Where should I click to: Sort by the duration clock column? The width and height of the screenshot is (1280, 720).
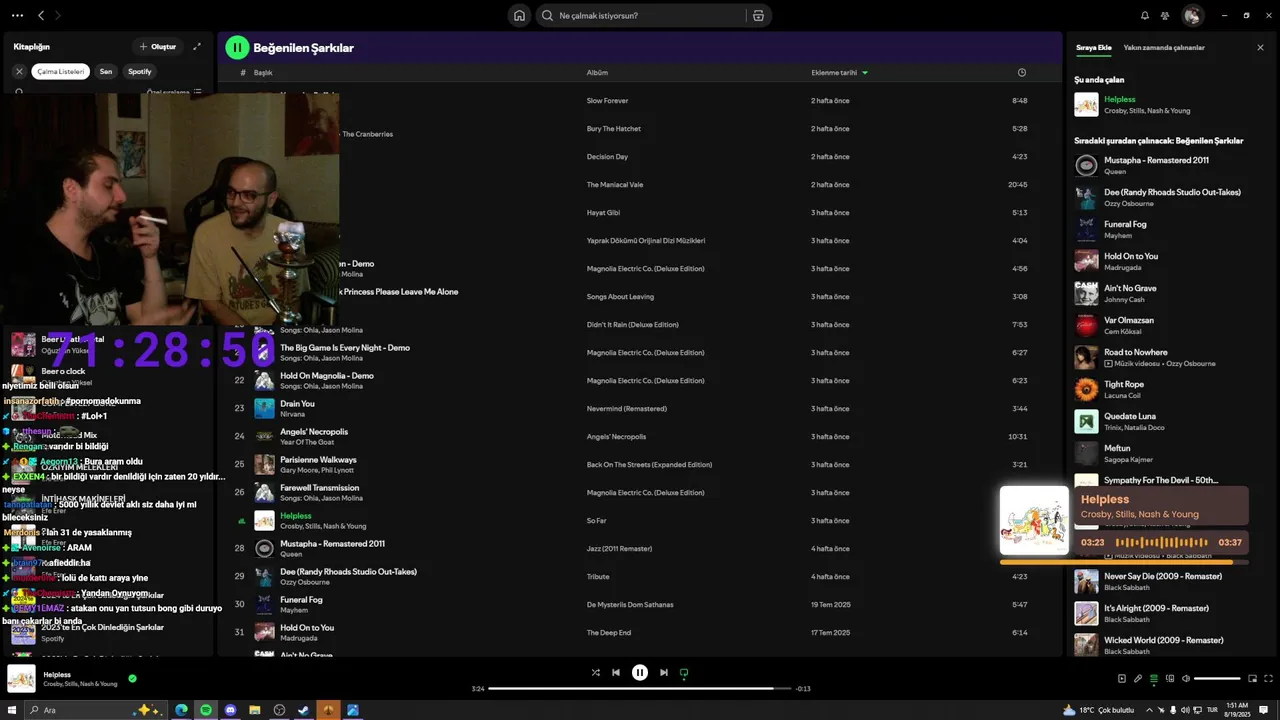[1021, 72]
